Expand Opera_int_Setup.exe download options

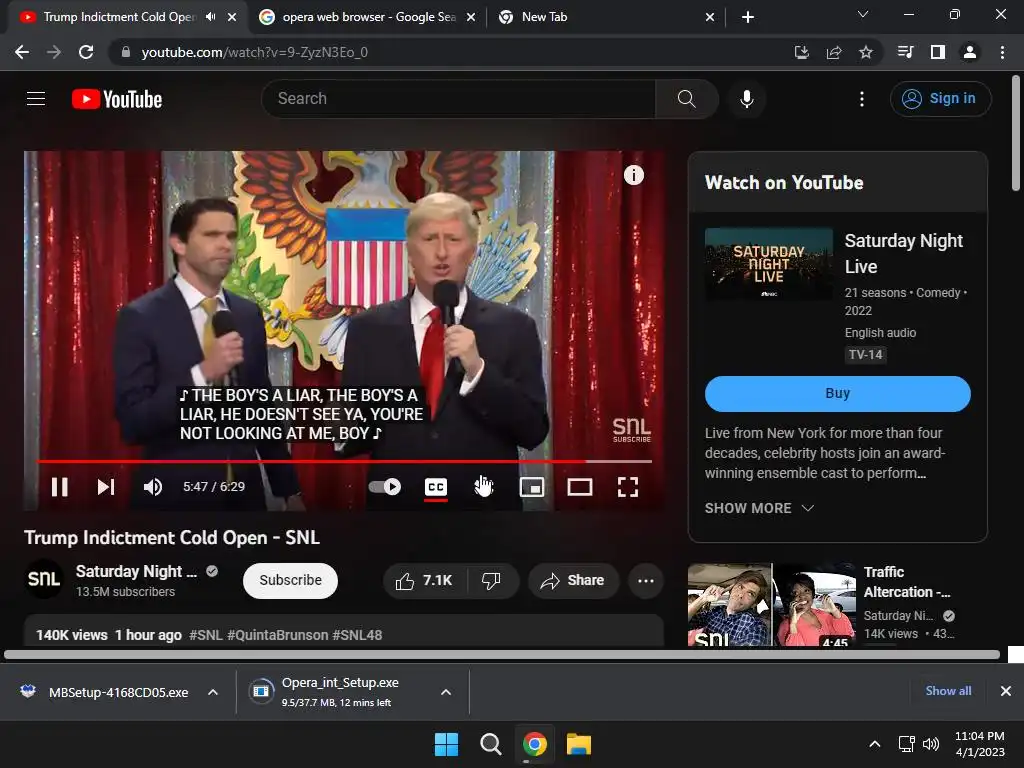tap(446, 692)
